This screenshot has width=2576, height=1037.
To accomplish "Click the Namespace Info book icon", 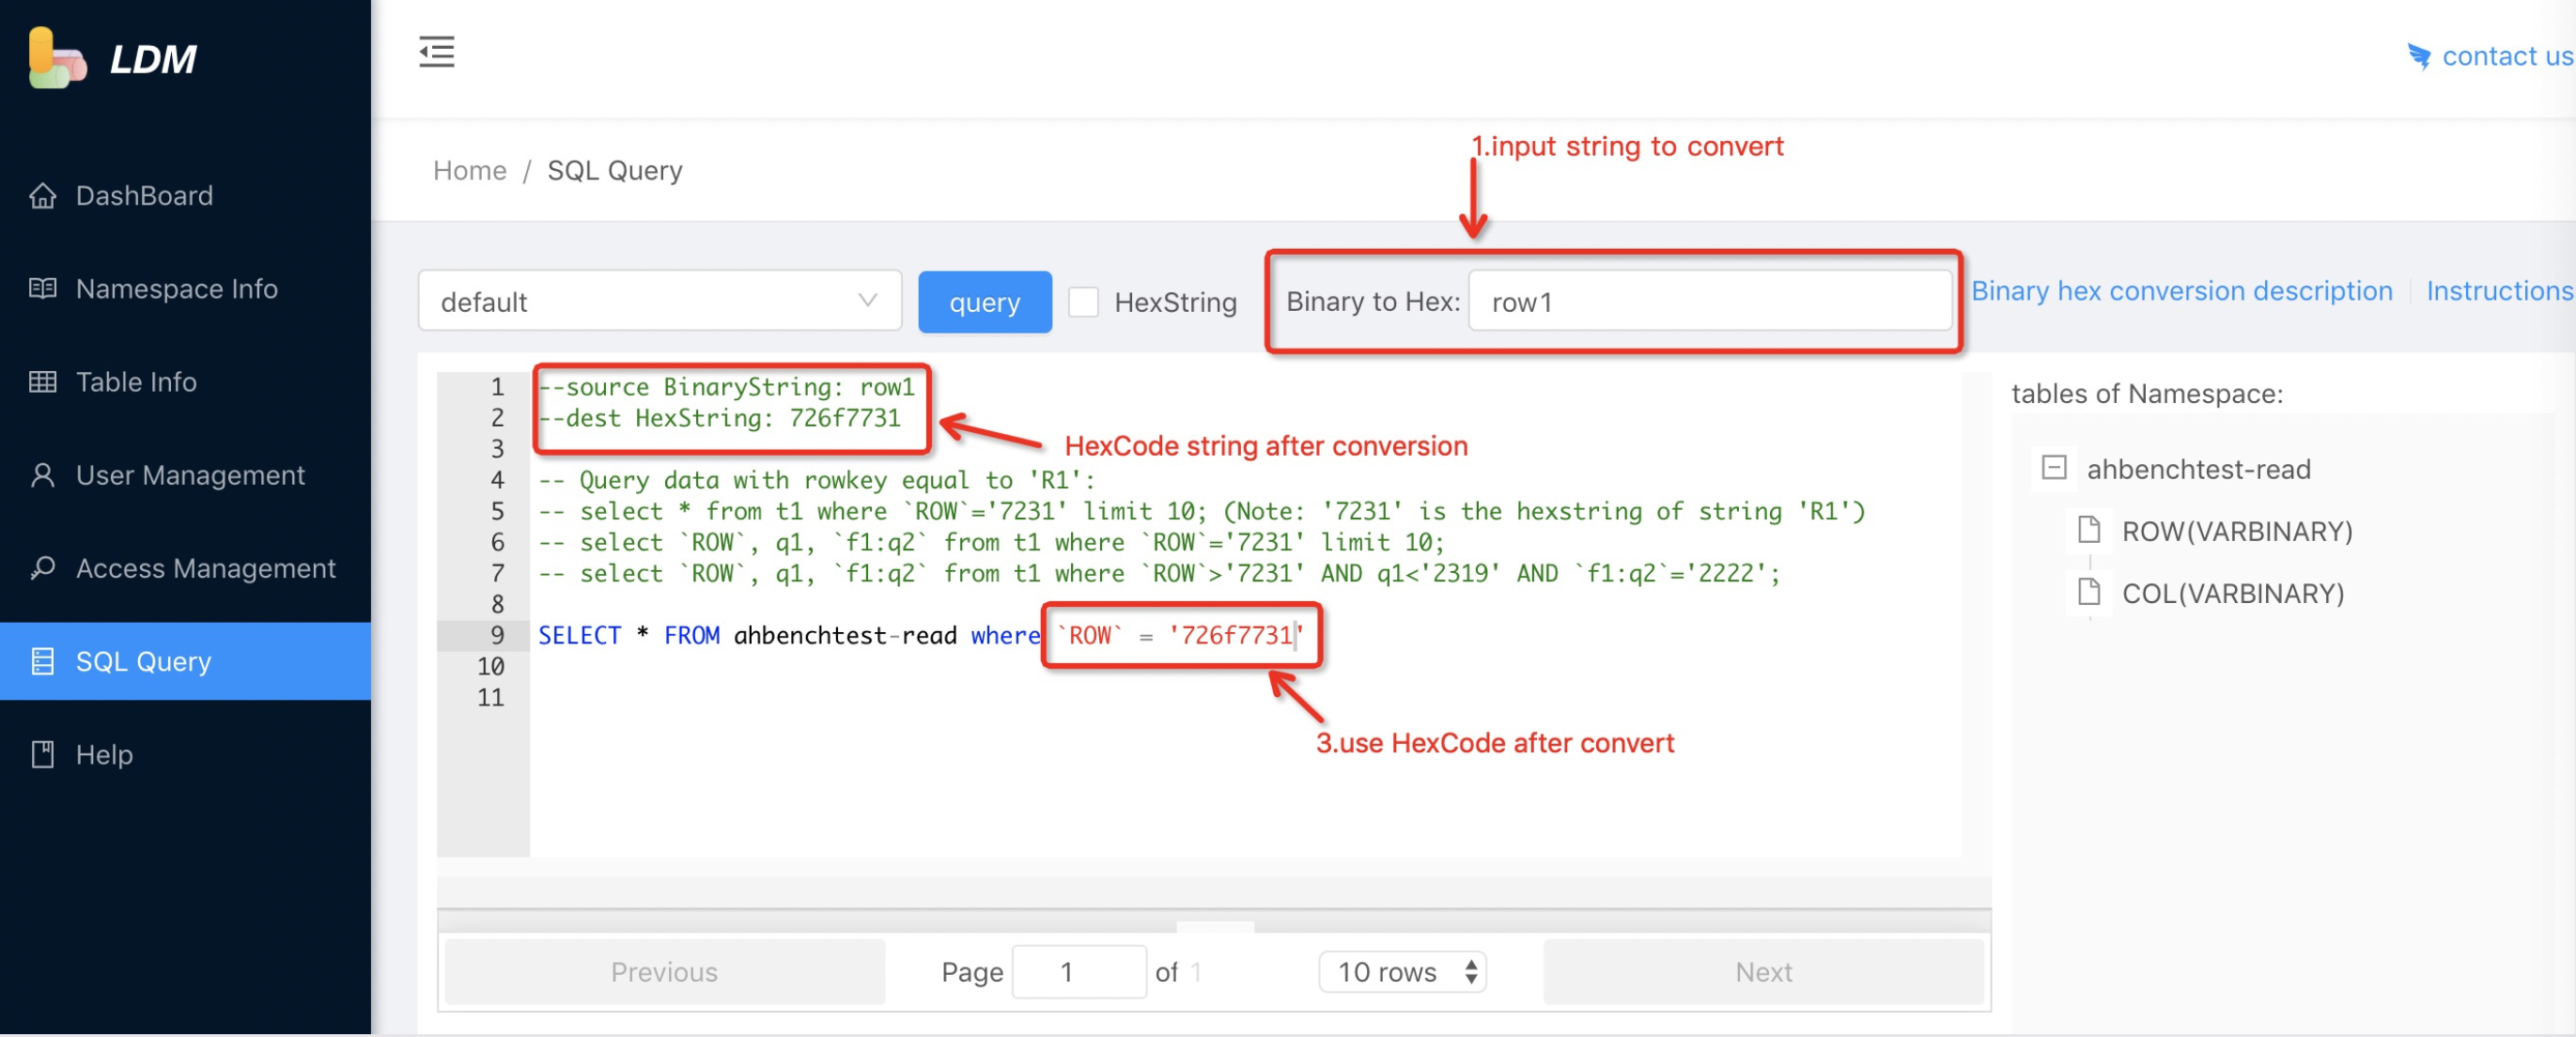I will click(42, 288).
